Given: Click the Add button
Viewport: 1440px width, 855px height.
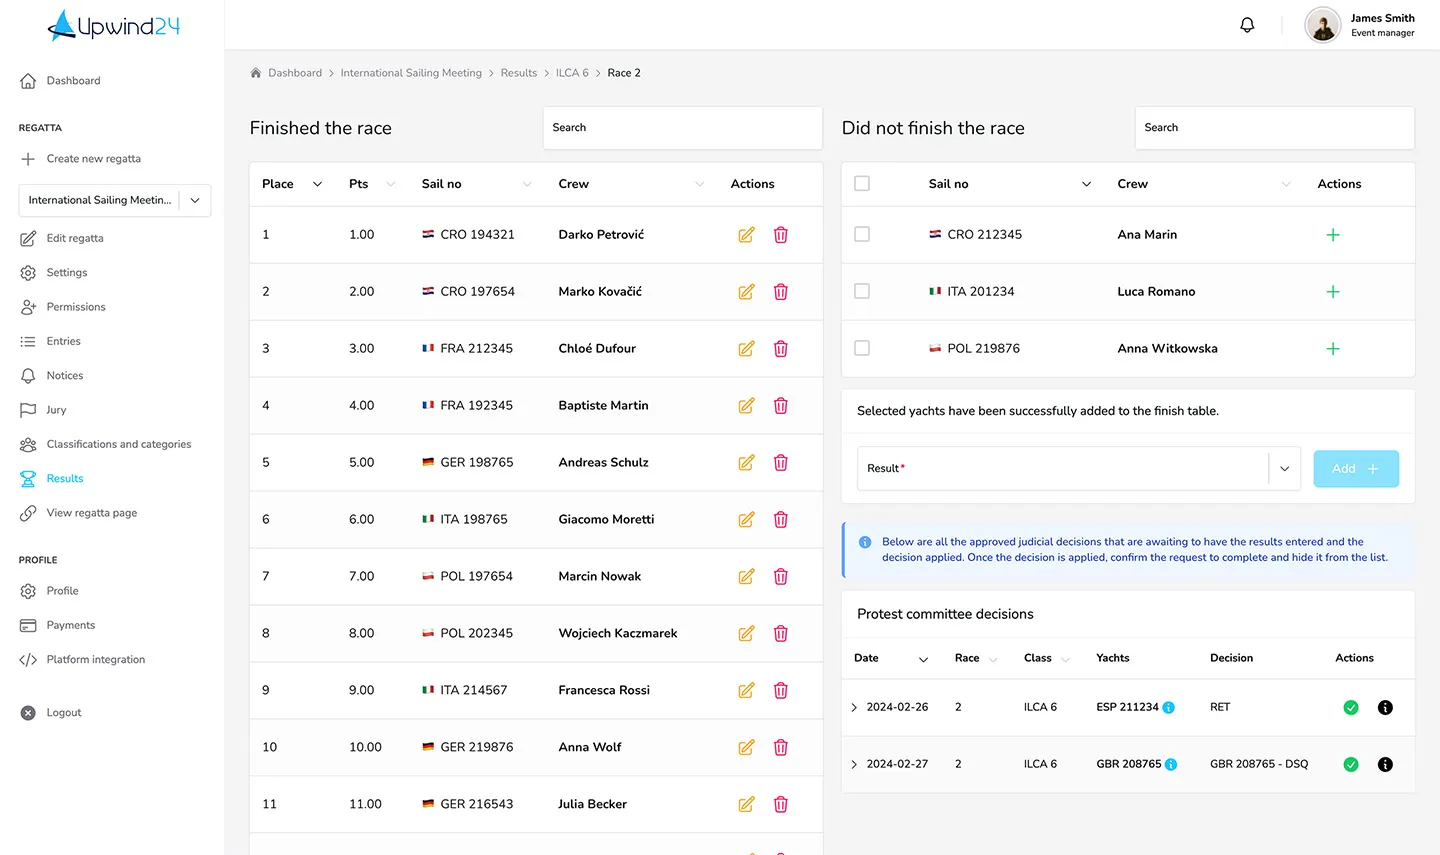Looking at the screenshot, I should coord(1356,468).
